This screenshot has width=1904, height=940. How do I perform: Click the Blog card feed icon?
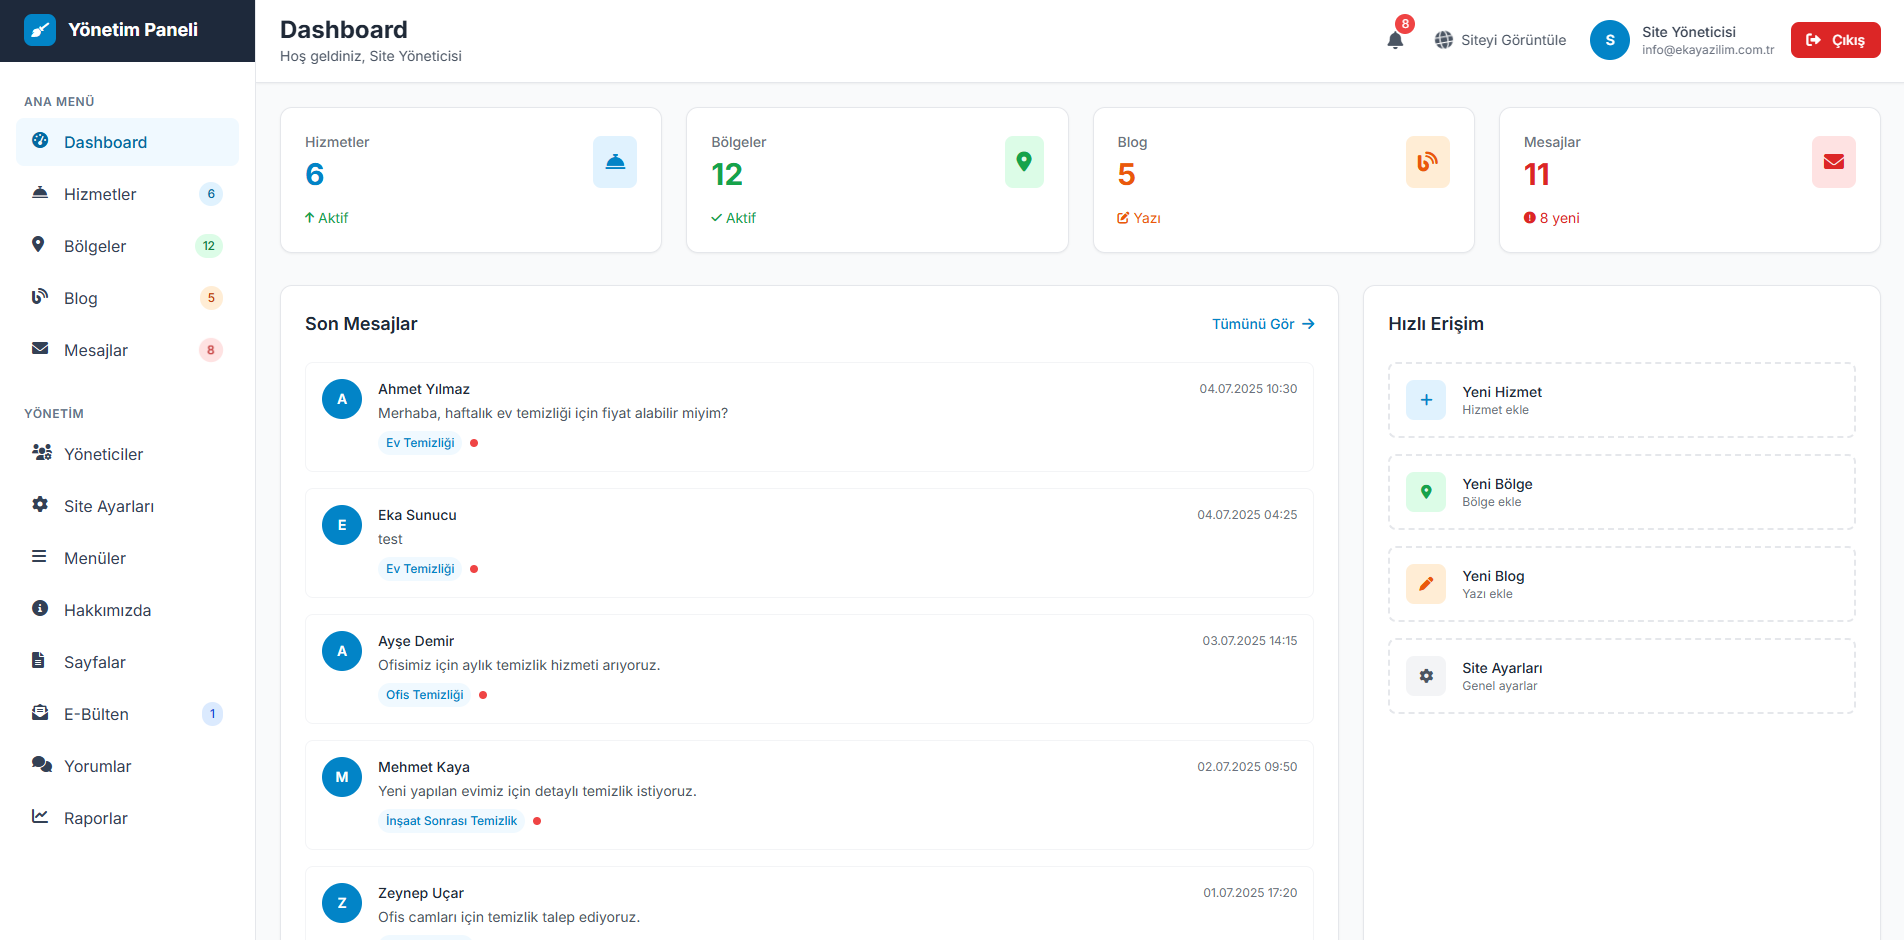pyautogui.click(x=1427, y=162)
